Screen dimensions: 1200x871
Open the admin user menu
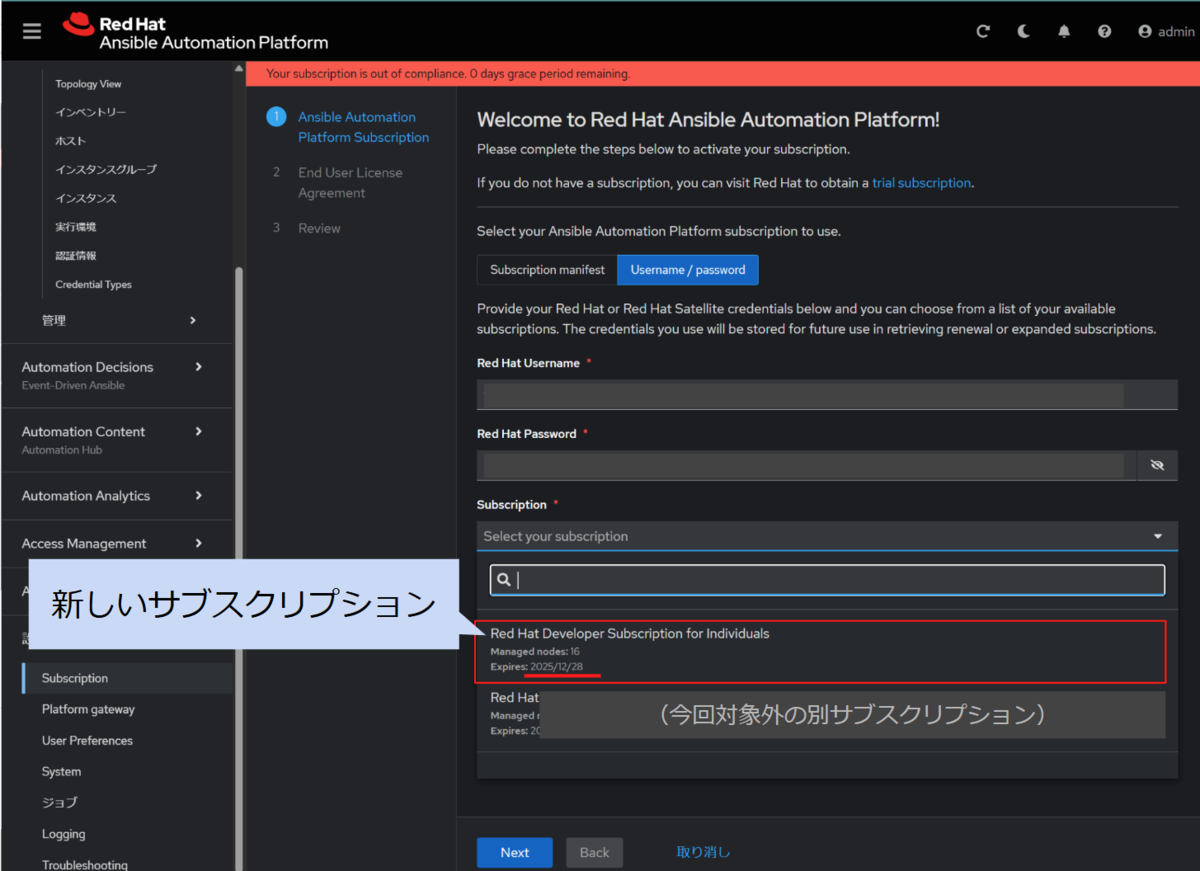1166,32
